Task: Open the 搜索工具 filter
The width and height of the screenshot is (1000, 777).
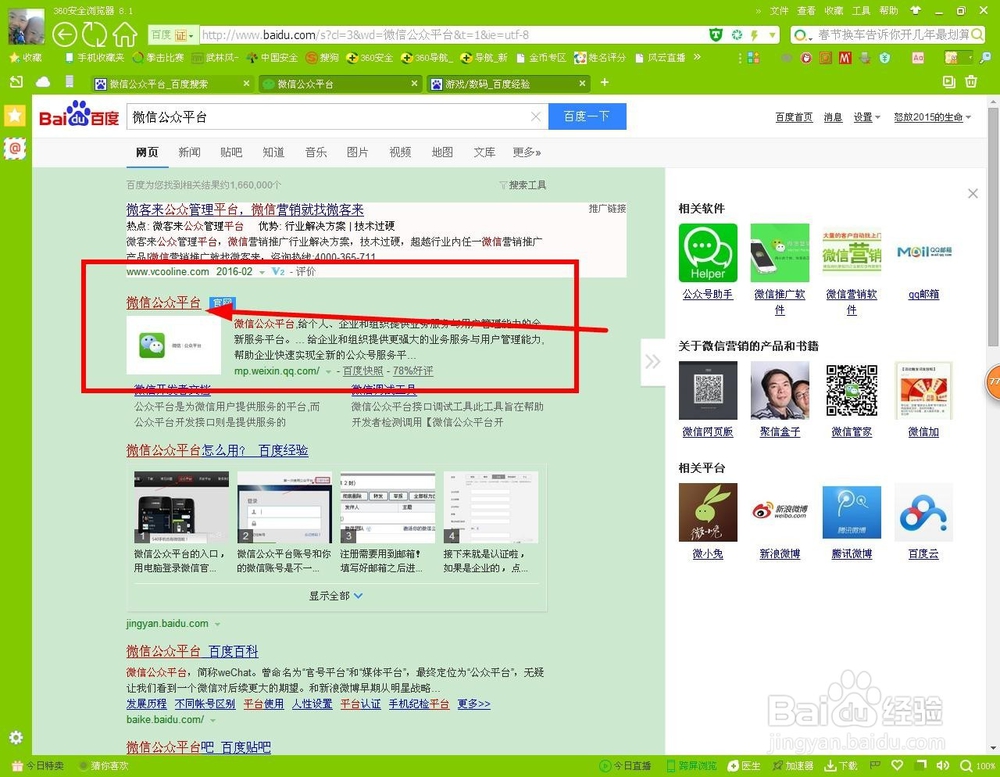Action: click(x=523, y=185)
